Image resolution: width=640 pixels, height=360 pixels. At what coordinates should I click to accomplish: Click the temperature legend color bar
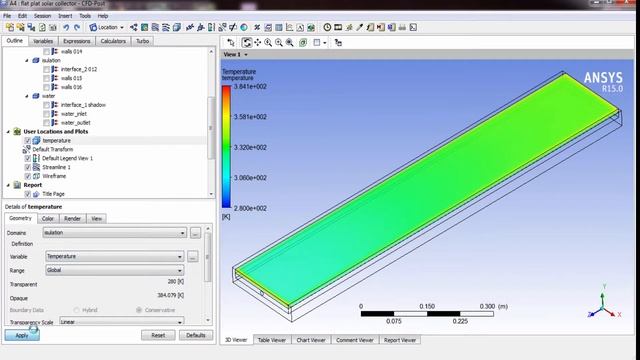(x=226, y=147)
